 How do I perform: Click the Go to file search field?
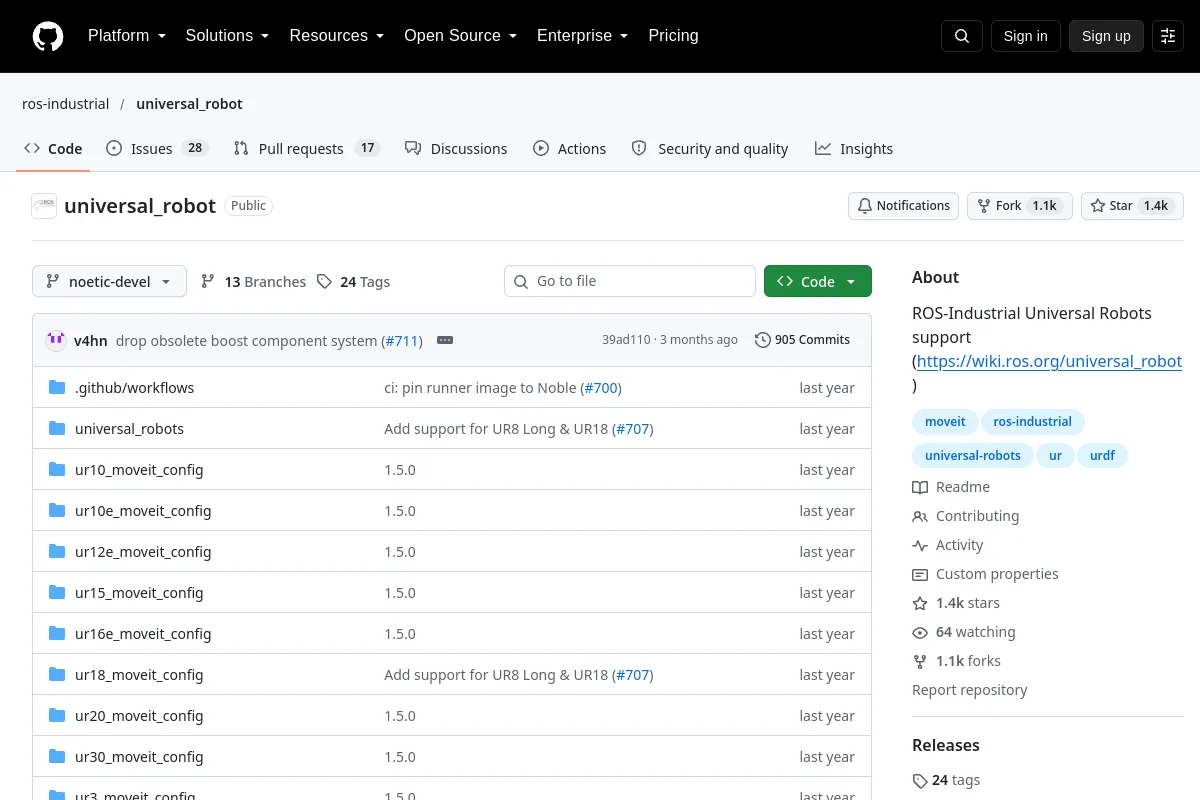coord(630,281)
